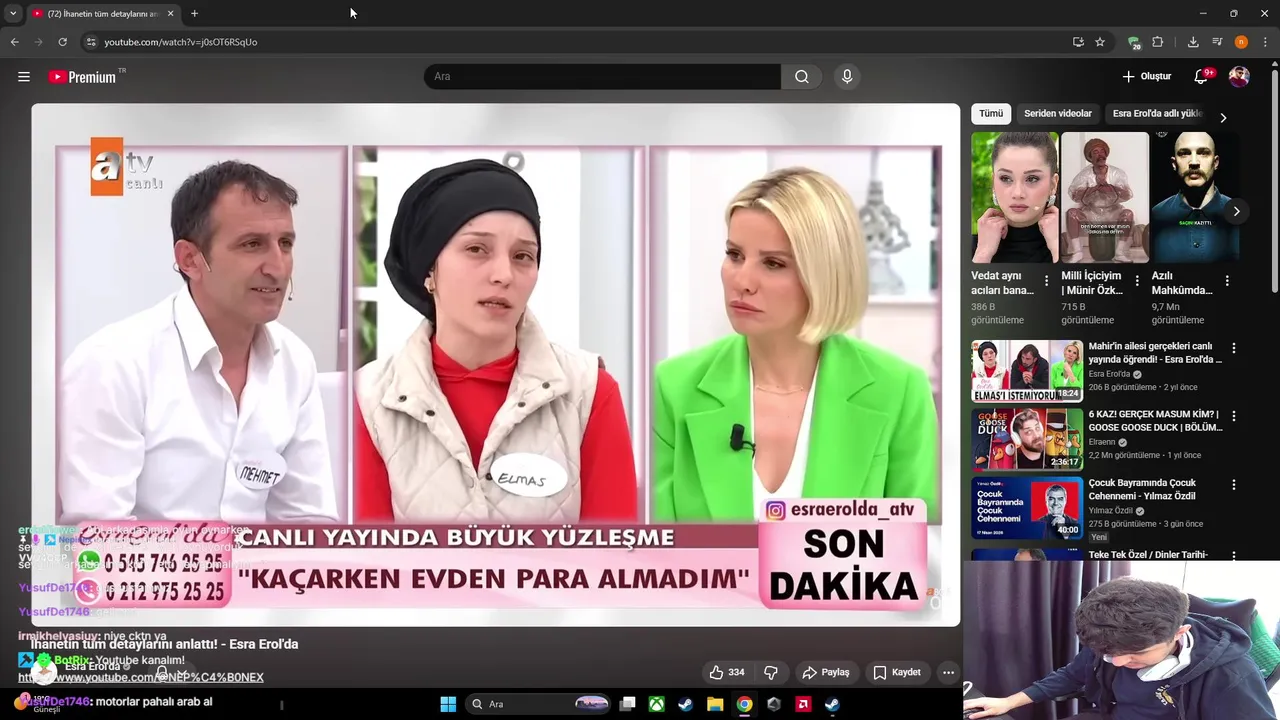Show more filter chips with arrow

(x=1223, y=117)
